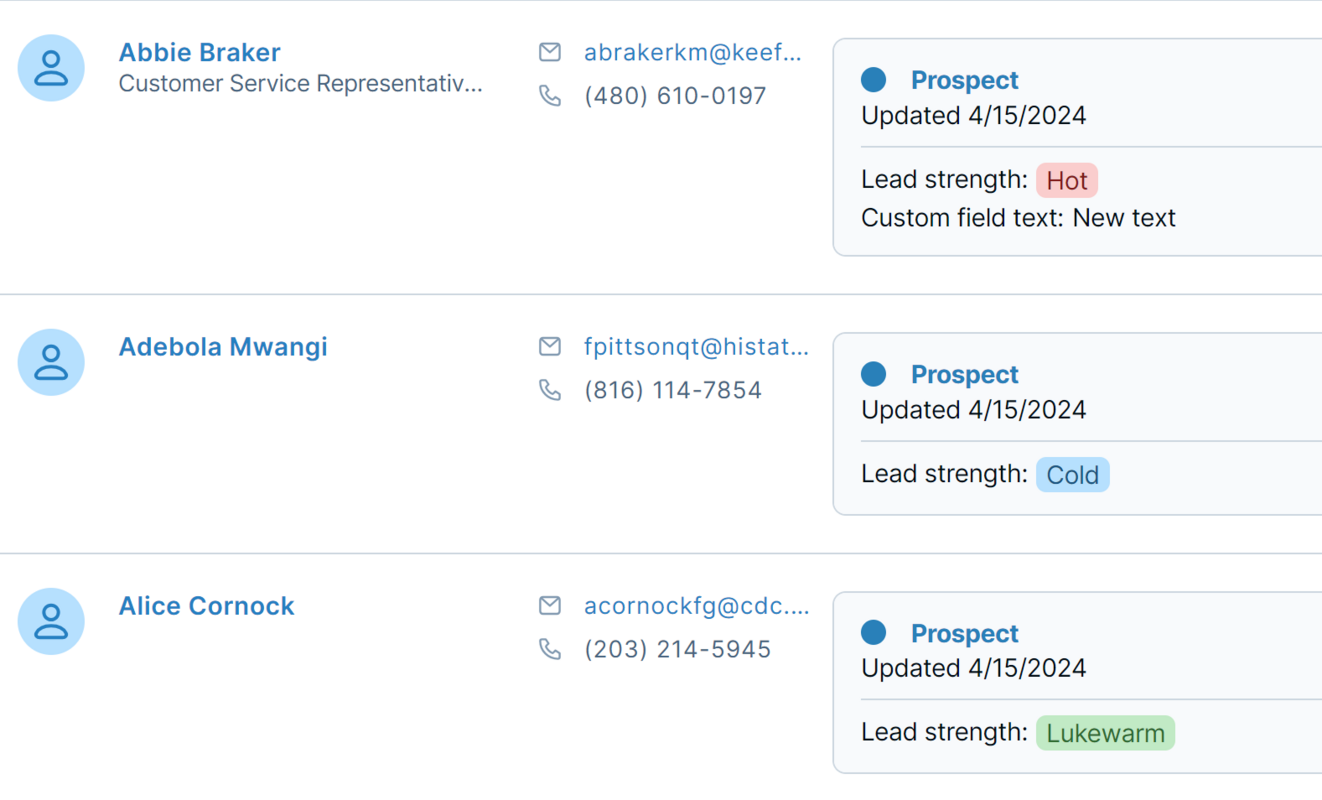
Task: Click the email envelope icon next to Abbie Braker
Action: 550,52
